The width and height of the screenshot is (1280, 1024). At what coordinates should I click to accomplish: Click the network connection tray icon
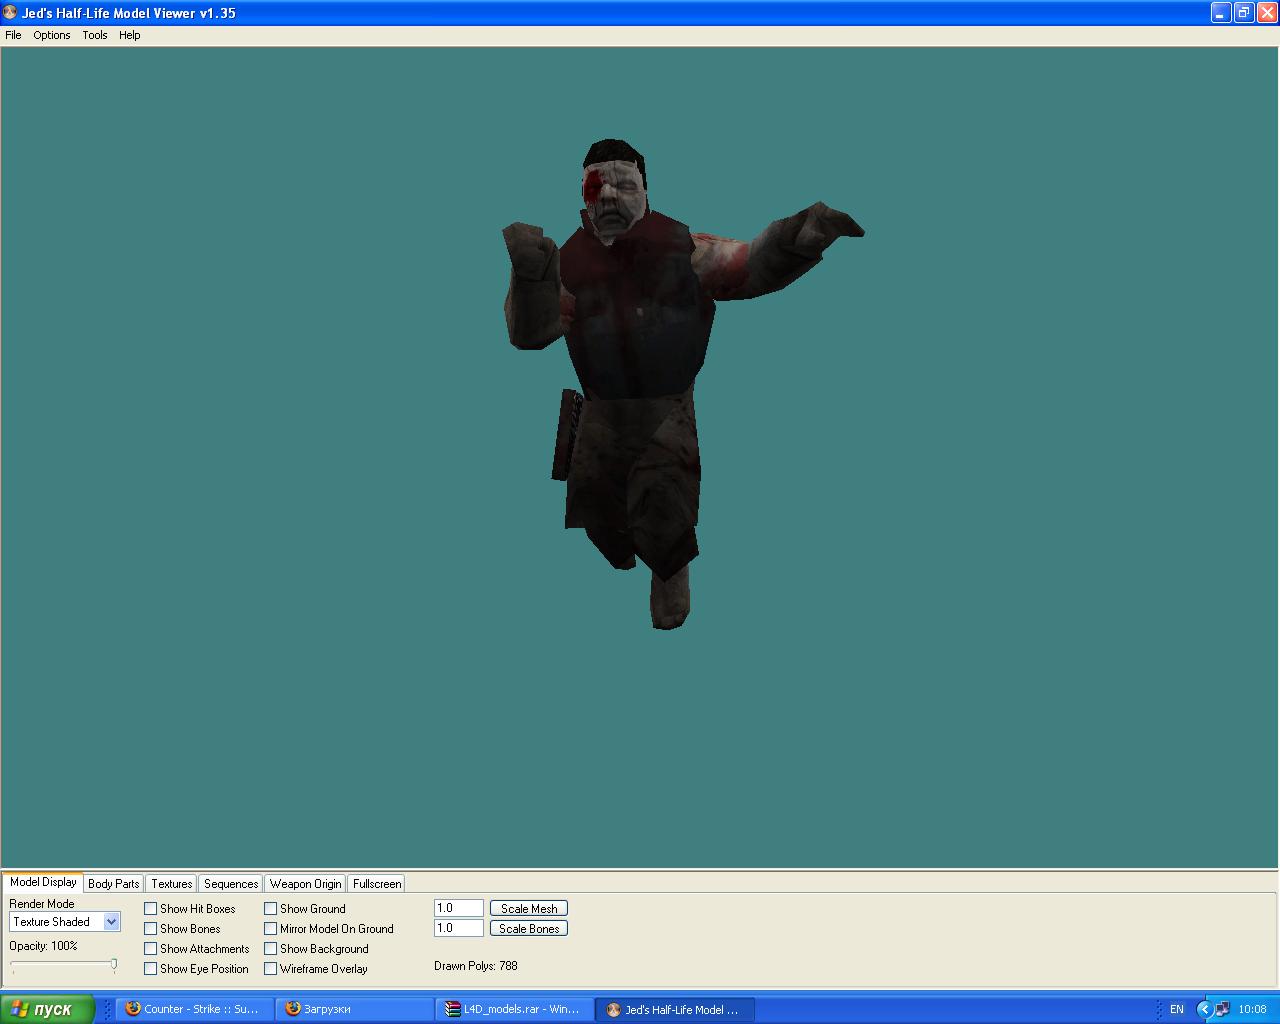pos(1222,1009)
